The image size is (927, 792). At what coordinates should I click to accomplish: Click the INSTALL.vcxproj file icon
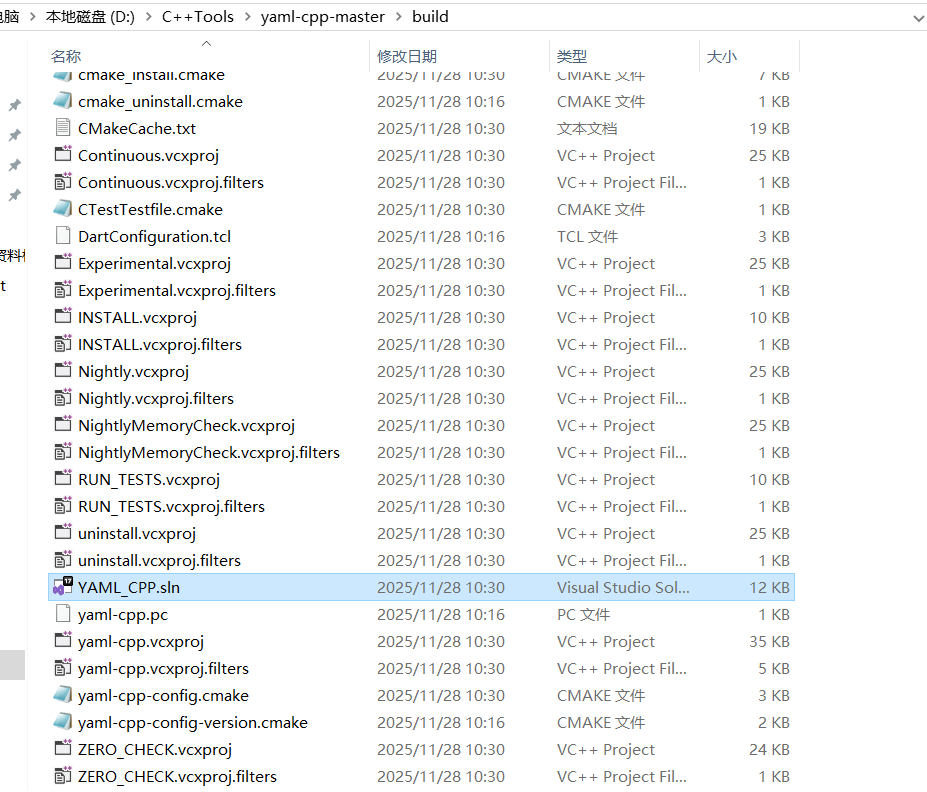[61, 317]
